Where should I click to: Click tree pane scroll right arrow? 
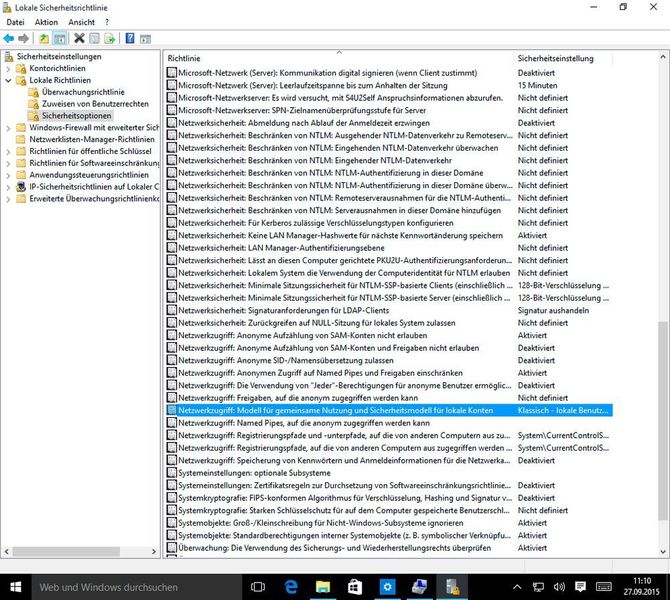coord(154,552)
